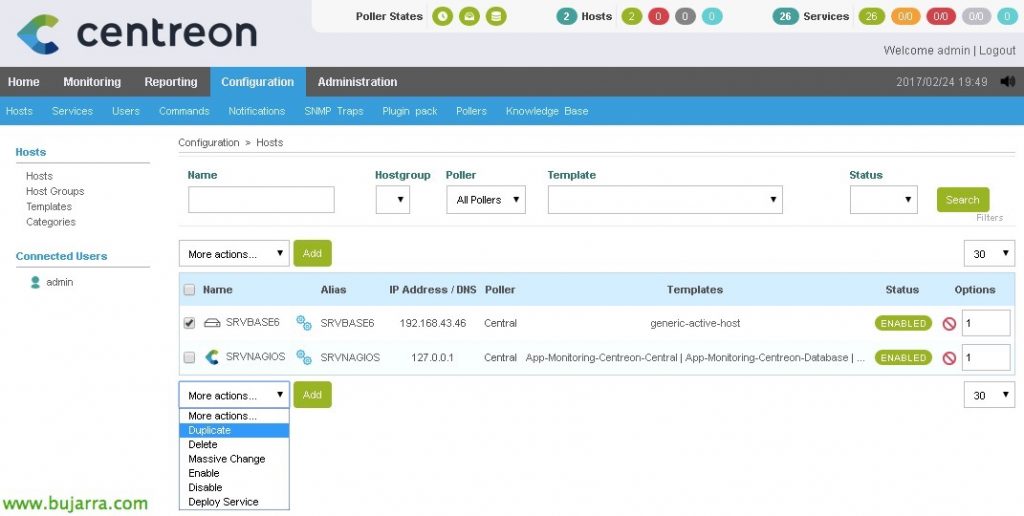Check the SRVNAGIOS host checkbox

click(x=189, y=357)
